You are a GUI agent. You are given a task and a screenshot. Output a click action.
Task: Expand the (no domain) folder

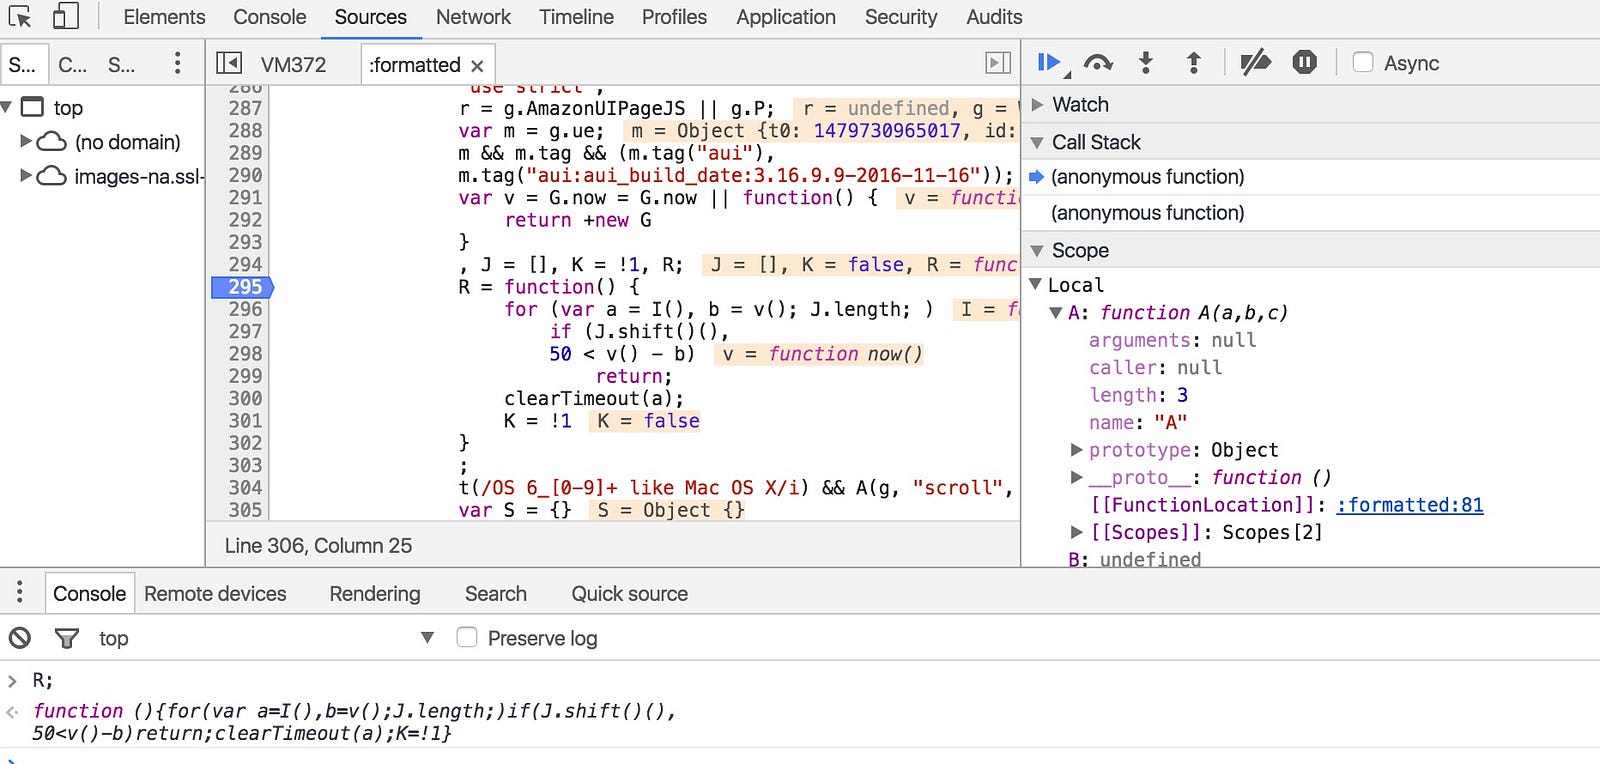(26, 141)
